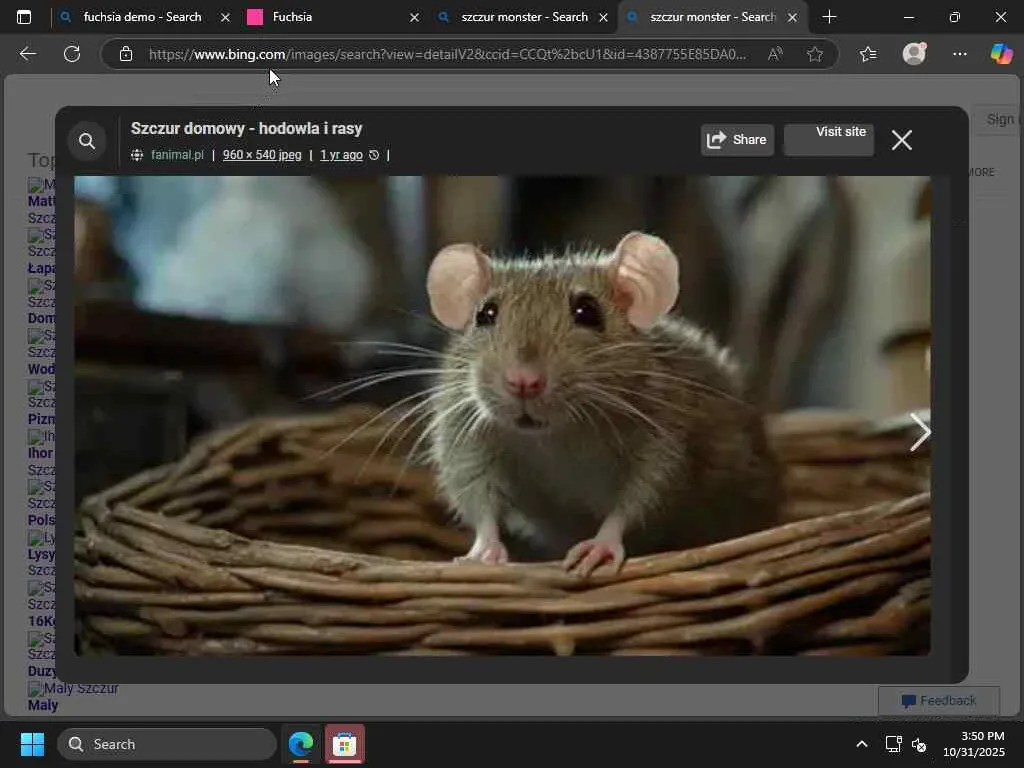The width and height of the screenshot is (1024, 768).
Task: Click the 960 × 540 jpeg link
Action: point(262,155)
